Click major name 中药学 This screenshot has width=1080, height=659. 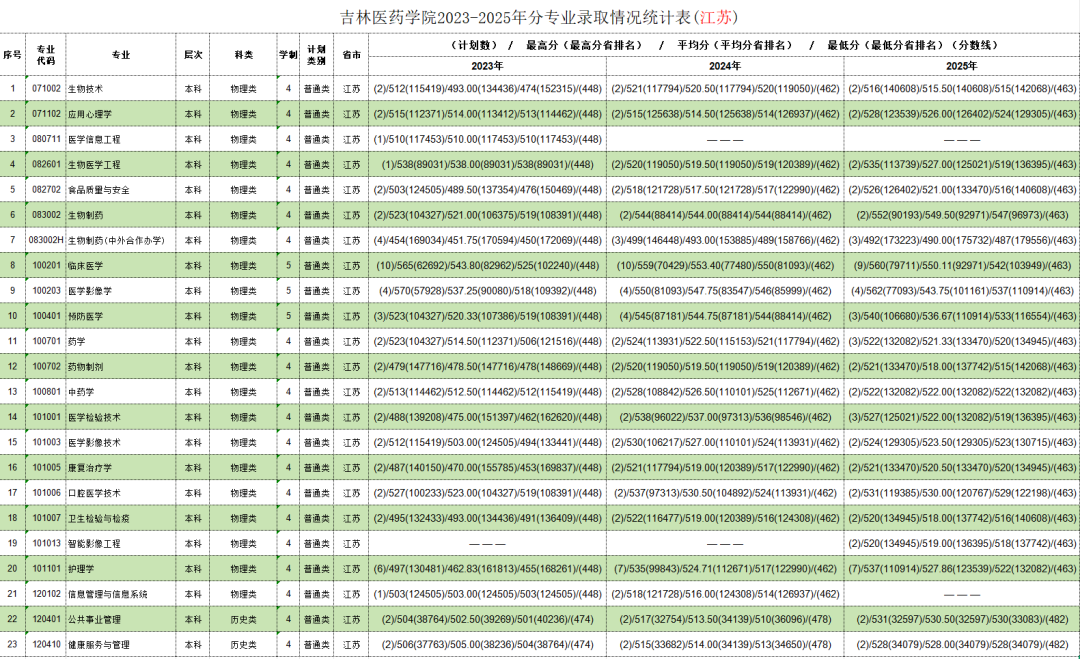click(81, 392)
